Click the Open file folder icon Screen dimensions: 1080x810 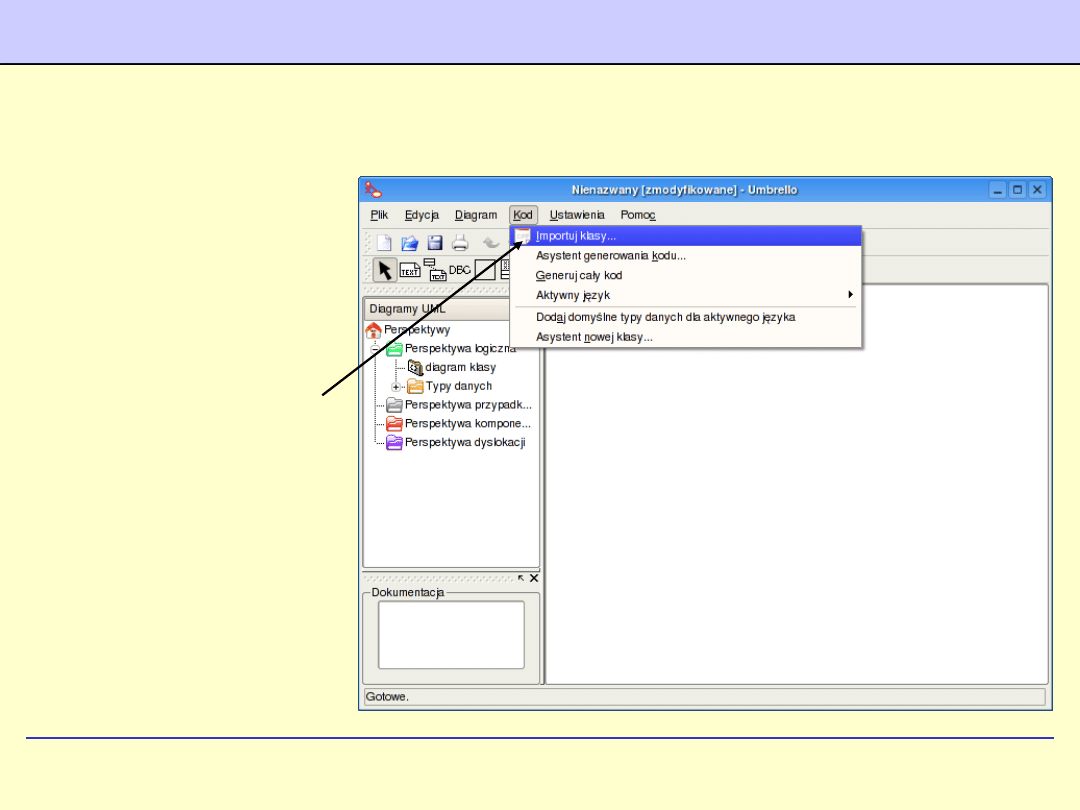point(410,242)
